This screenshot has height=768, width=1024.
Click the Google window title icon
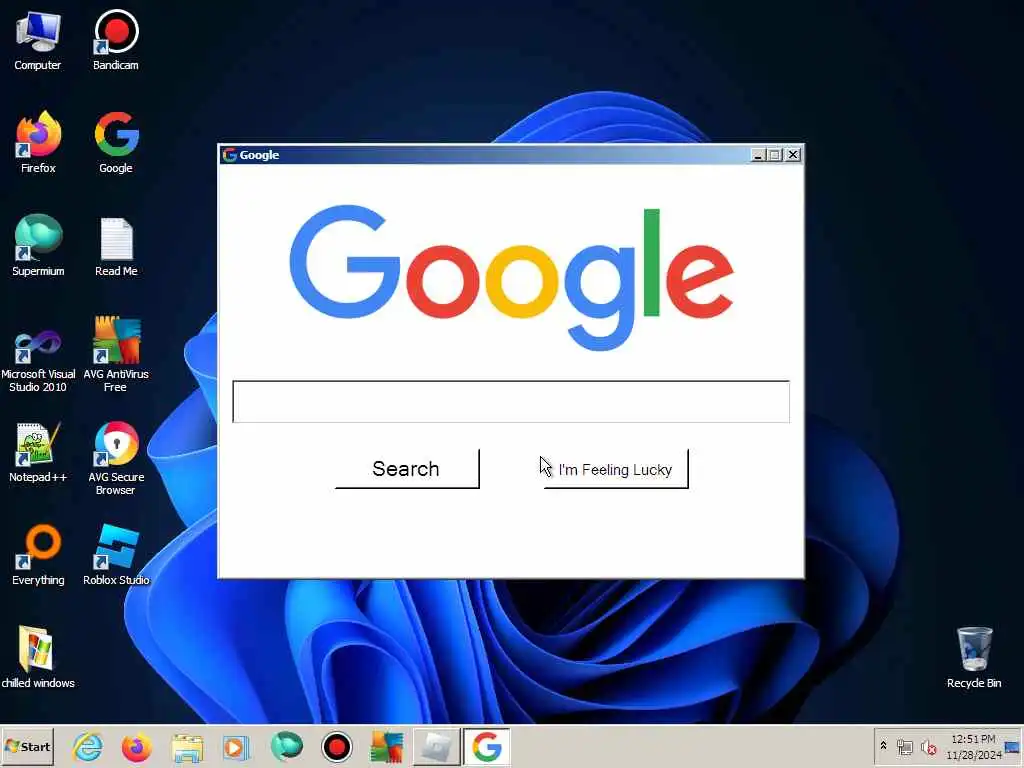pos(229,155)
